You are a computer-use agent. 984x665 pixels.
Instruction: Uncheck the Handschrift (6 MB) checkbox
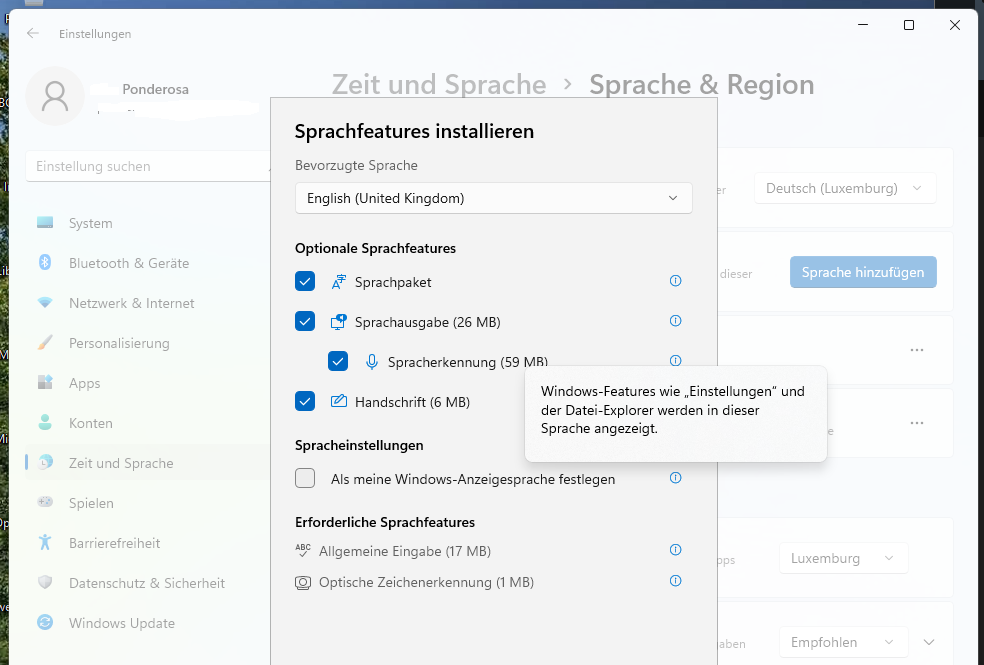[305, 402]
